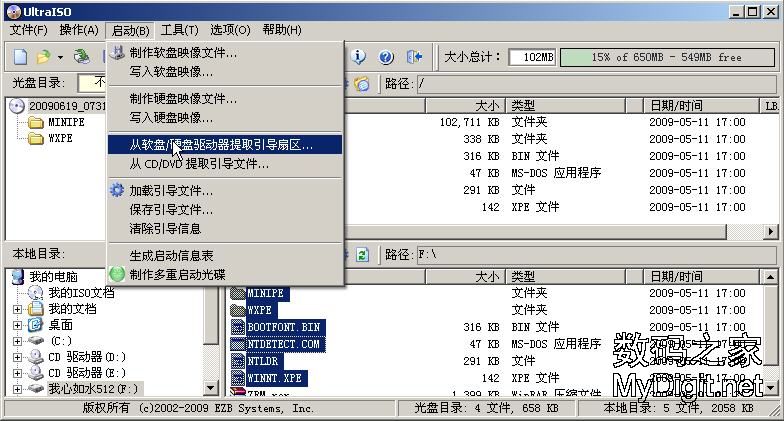Screen dimensions: 784x421
Task: Click the upper 类型 column header
Action: coord(565,106)
